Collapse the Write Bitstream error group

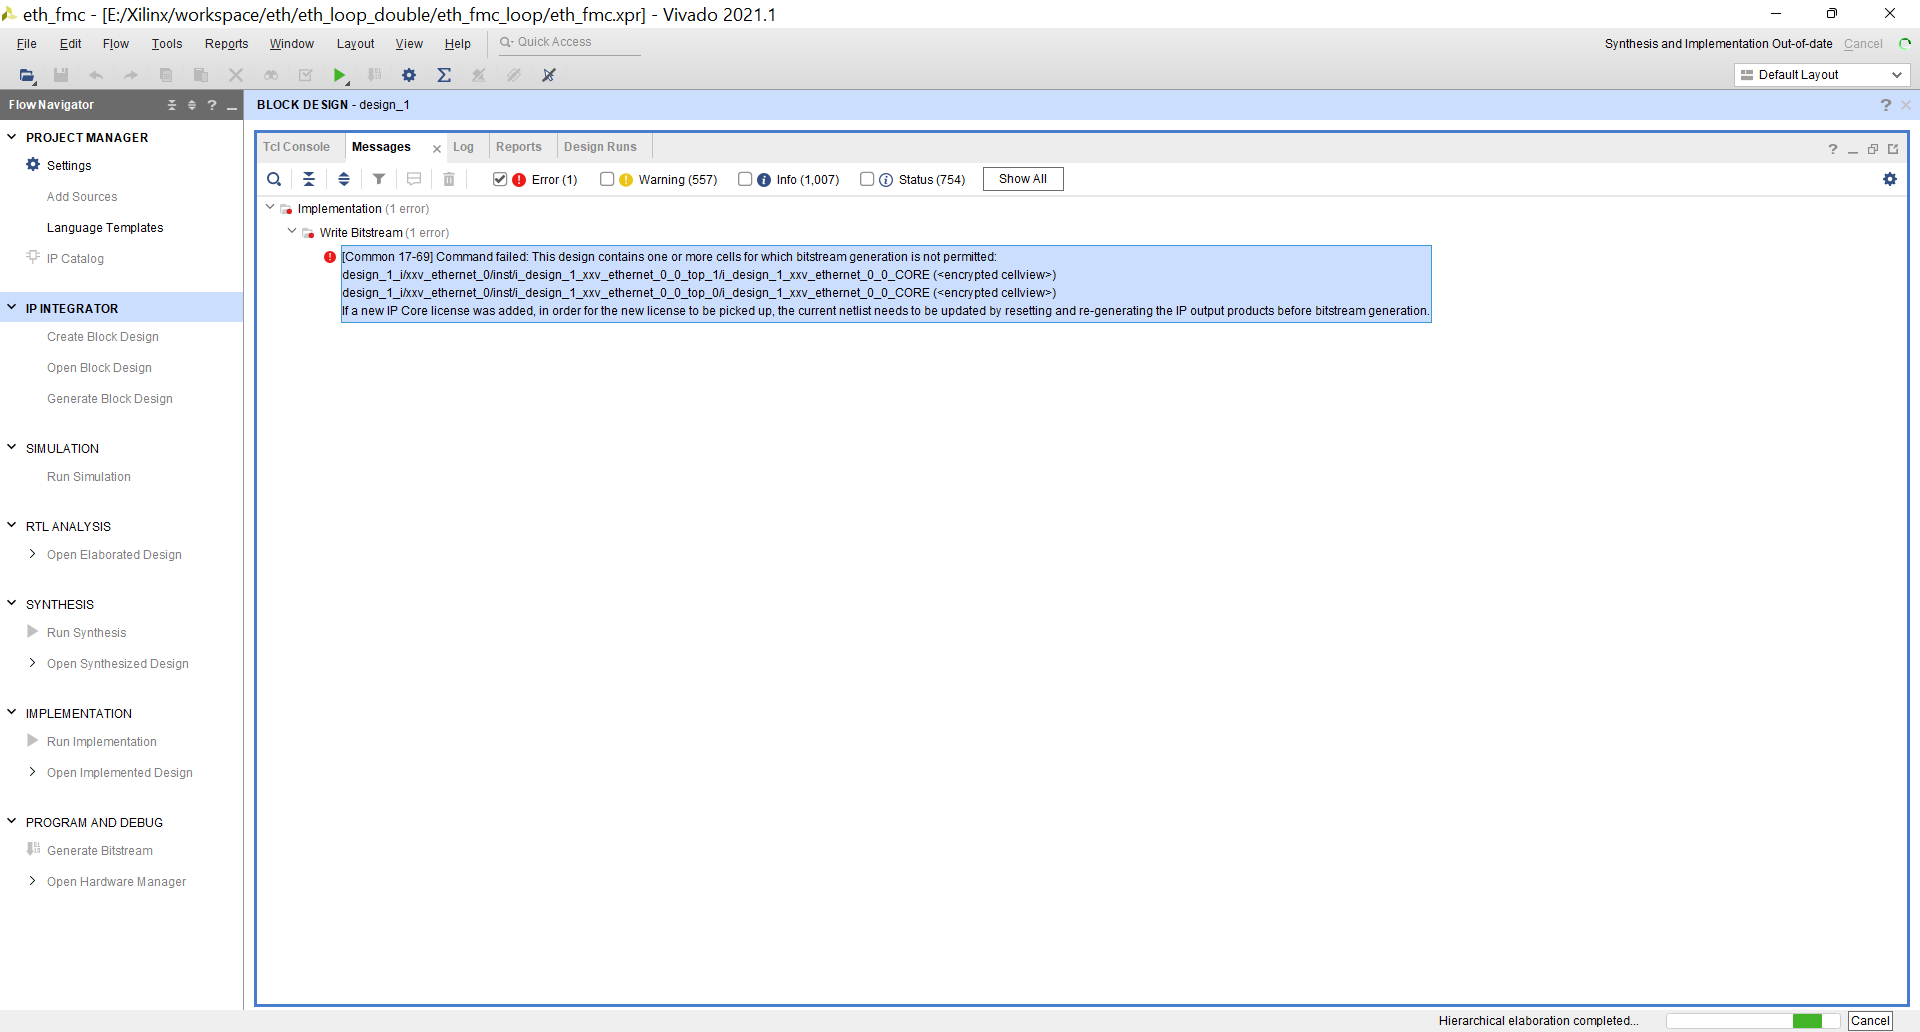291,231
